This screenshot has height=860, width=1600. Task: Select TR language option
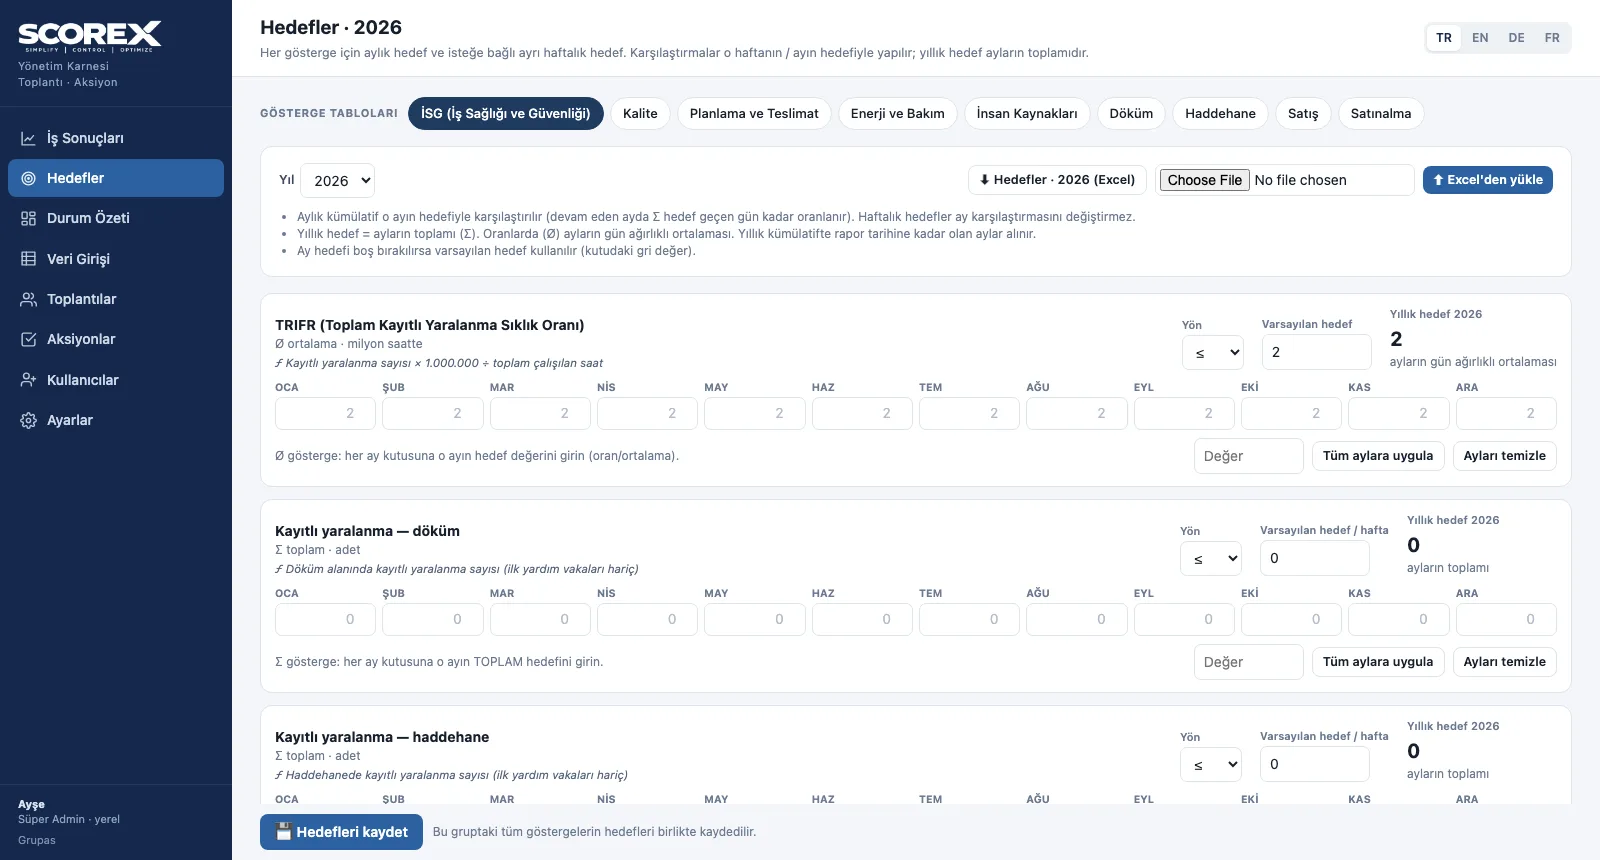(x=1444, y=38)
